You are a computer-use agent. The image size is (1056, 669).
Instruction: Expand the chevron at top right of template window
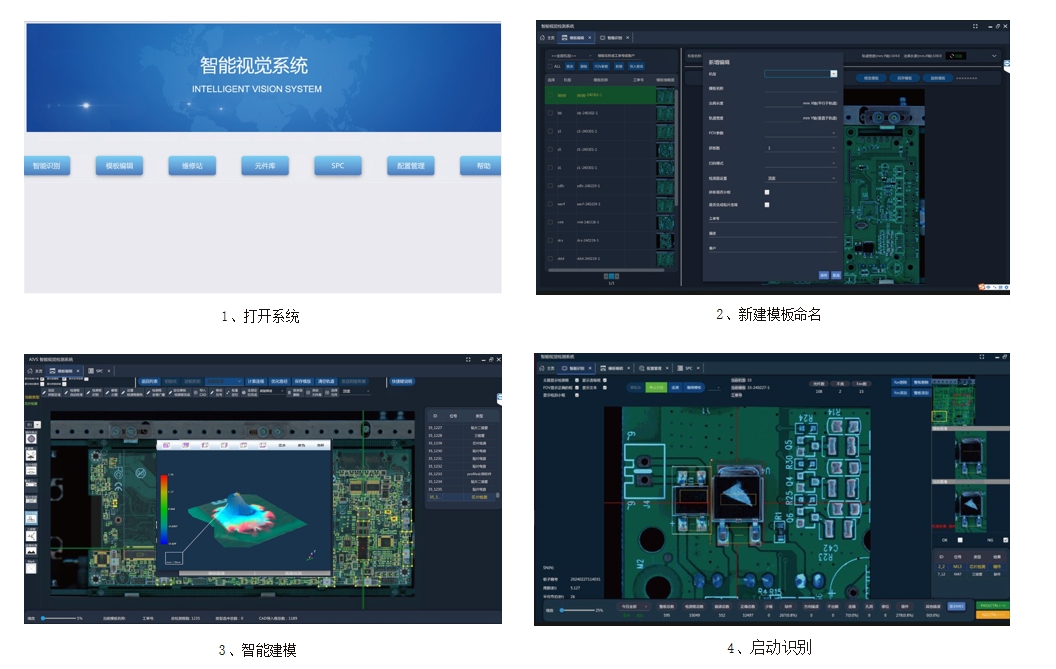pyautogui.click(x=993, y=56)
